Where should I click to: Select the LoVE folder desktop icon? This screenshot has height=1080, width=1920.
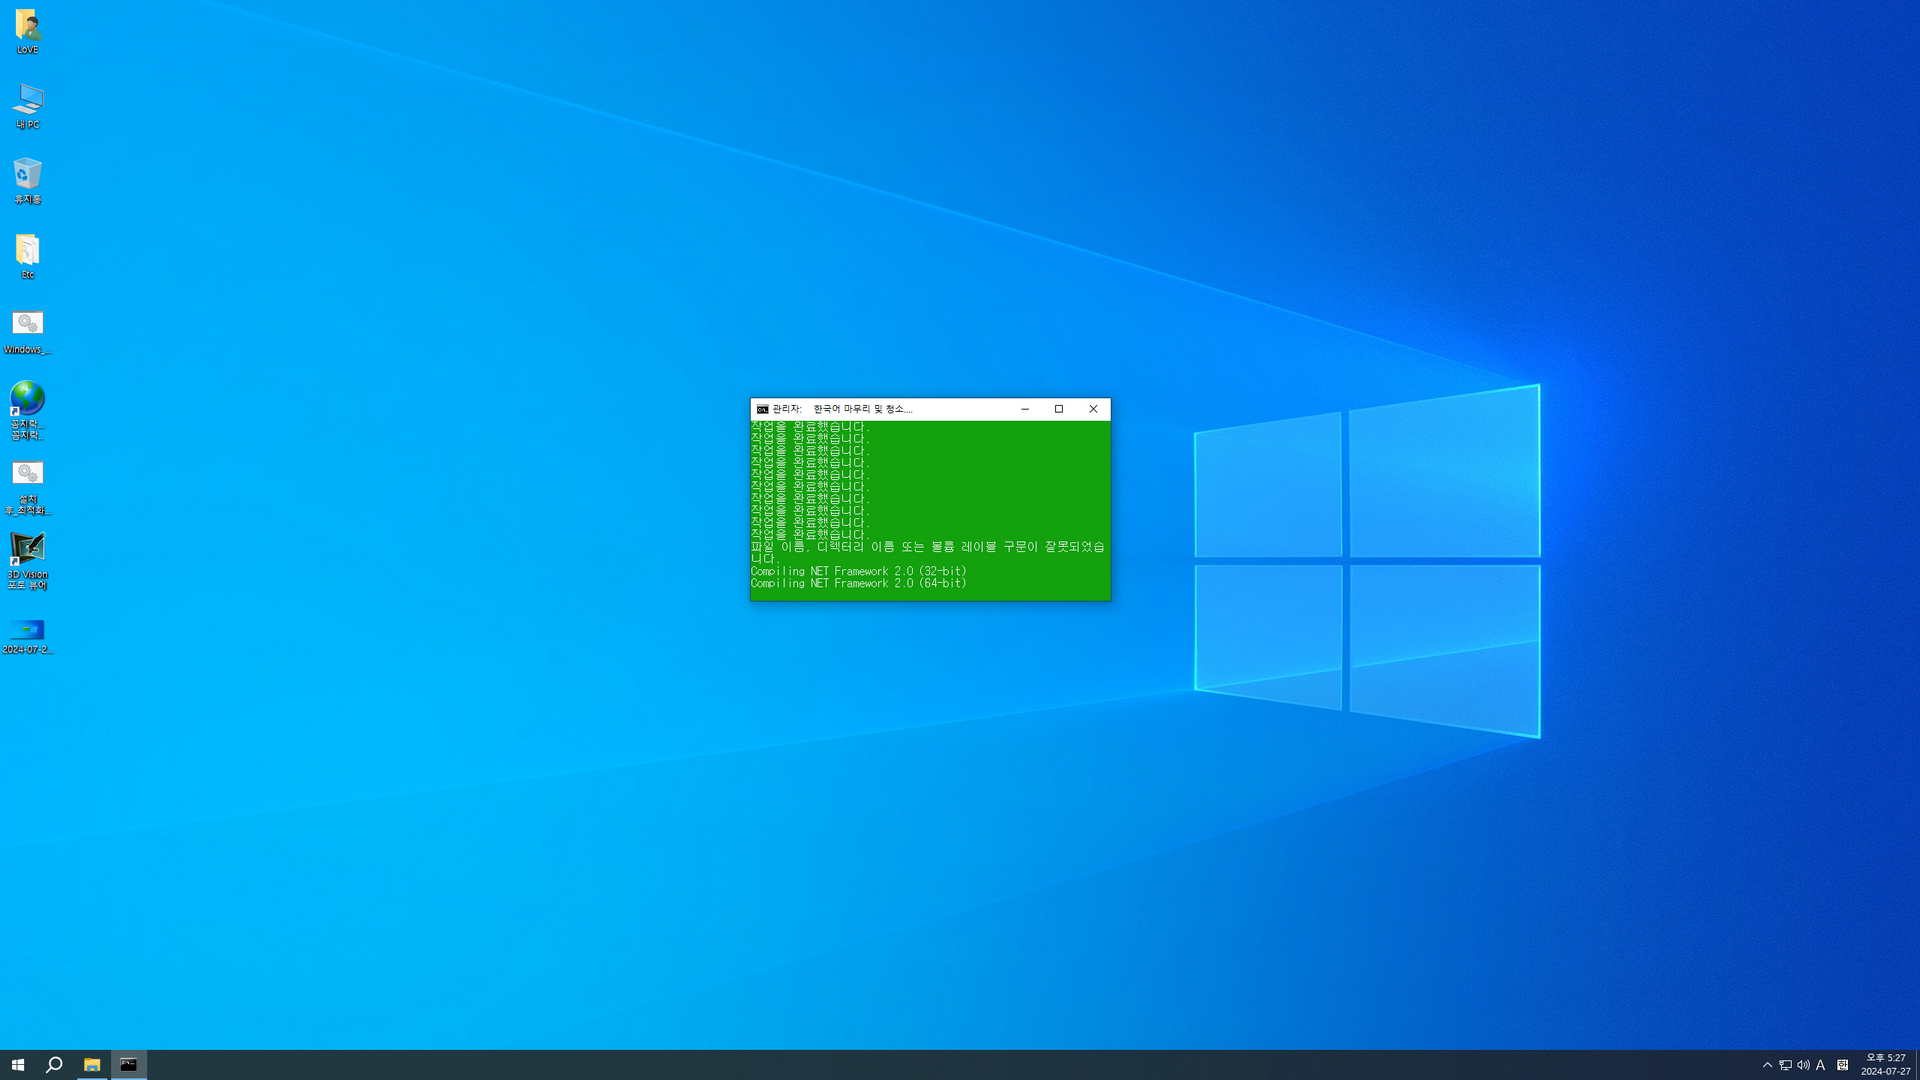point(27,30)
